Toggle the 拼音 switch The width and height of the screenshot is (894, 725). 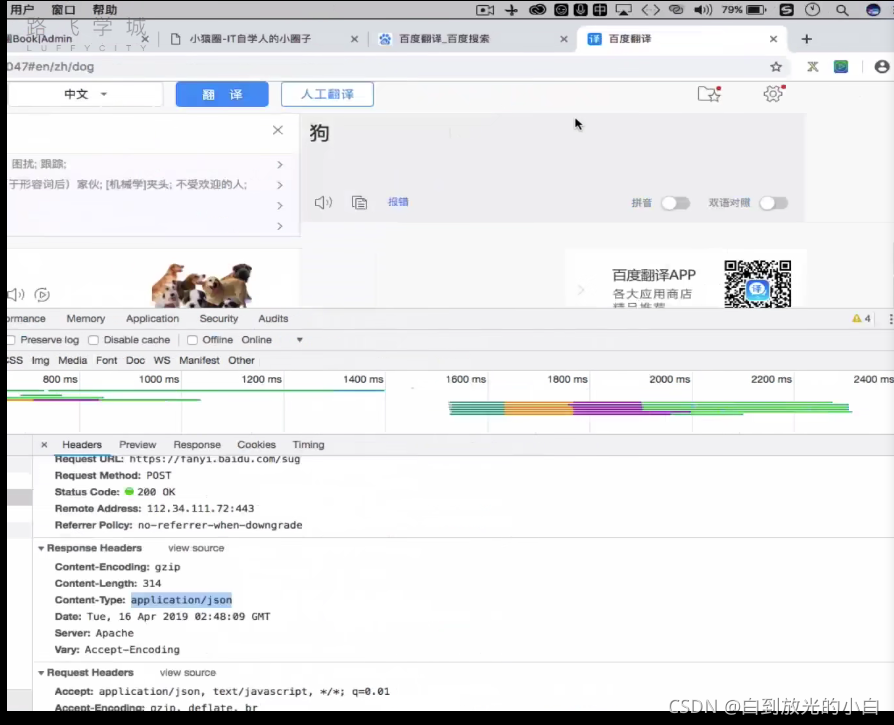click(x=675, y=203)
